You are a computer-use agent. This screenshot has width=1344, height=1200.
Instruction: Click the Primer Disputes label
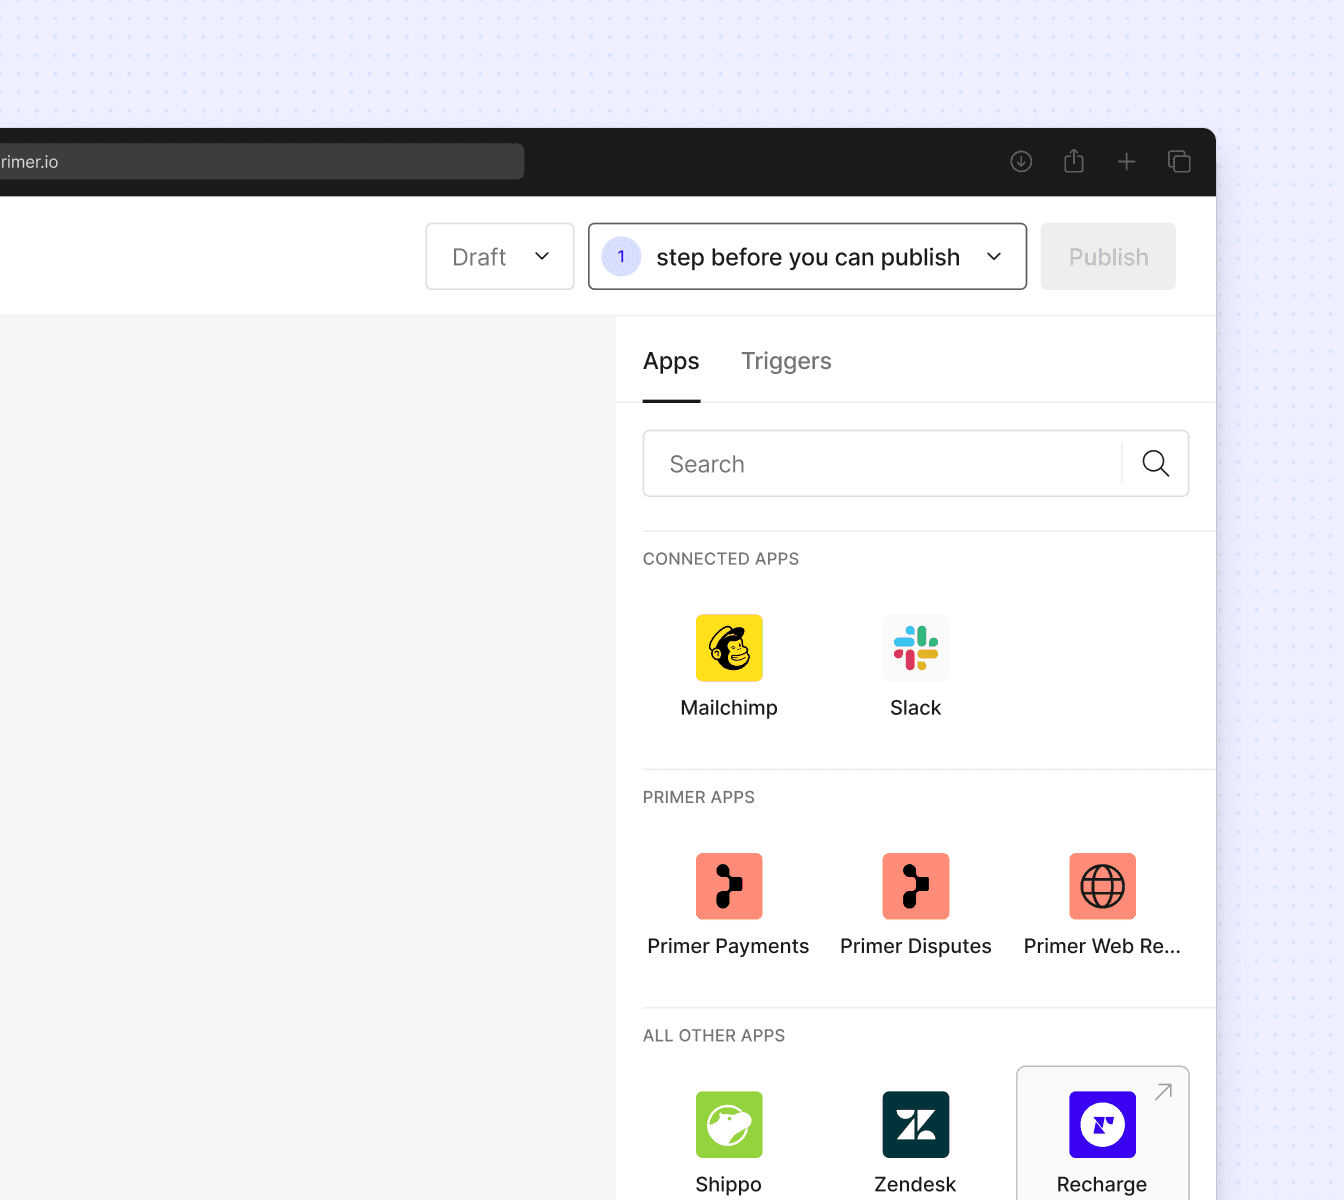pyautogui.click(x=916, y=946)
